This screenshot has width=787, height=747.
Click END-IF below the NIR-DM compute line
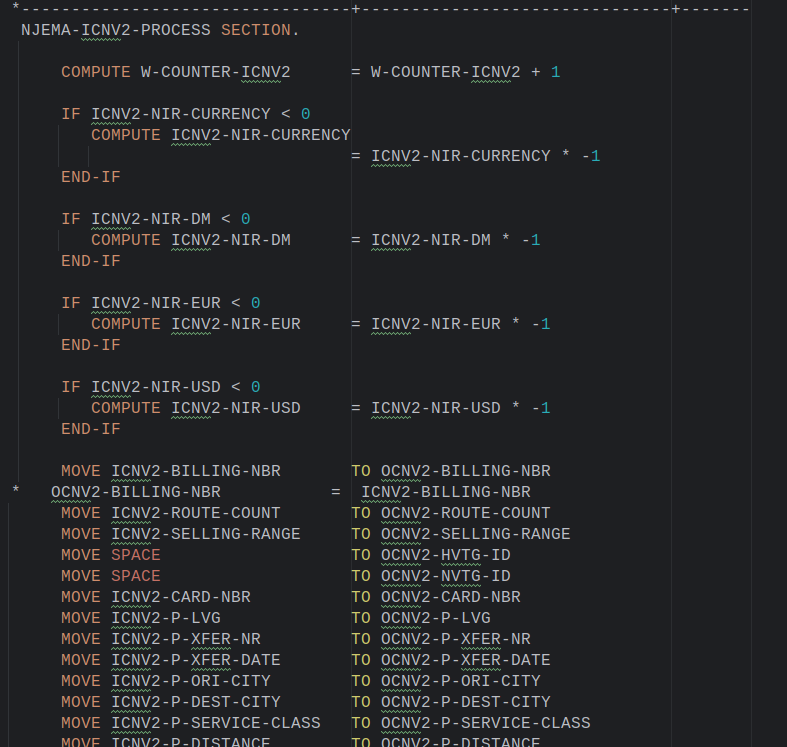[90, 261]
